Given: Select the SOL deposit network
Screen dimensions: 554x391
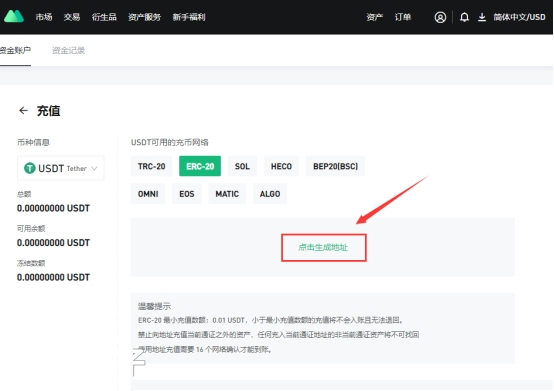Looking at the screenshot, I should coord(242,166).
